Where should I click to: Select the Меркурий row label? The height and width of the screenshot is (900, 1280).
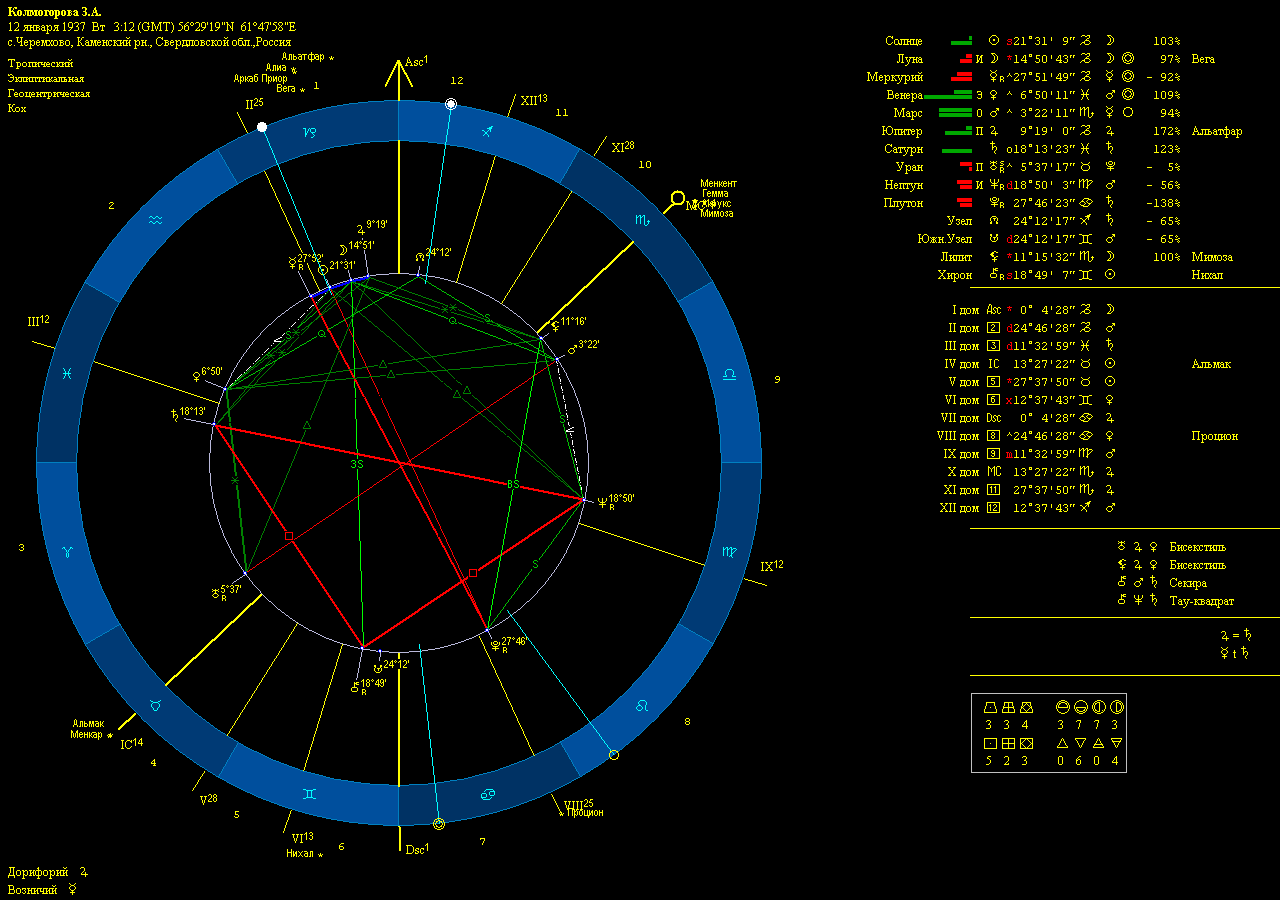(896, 77)
